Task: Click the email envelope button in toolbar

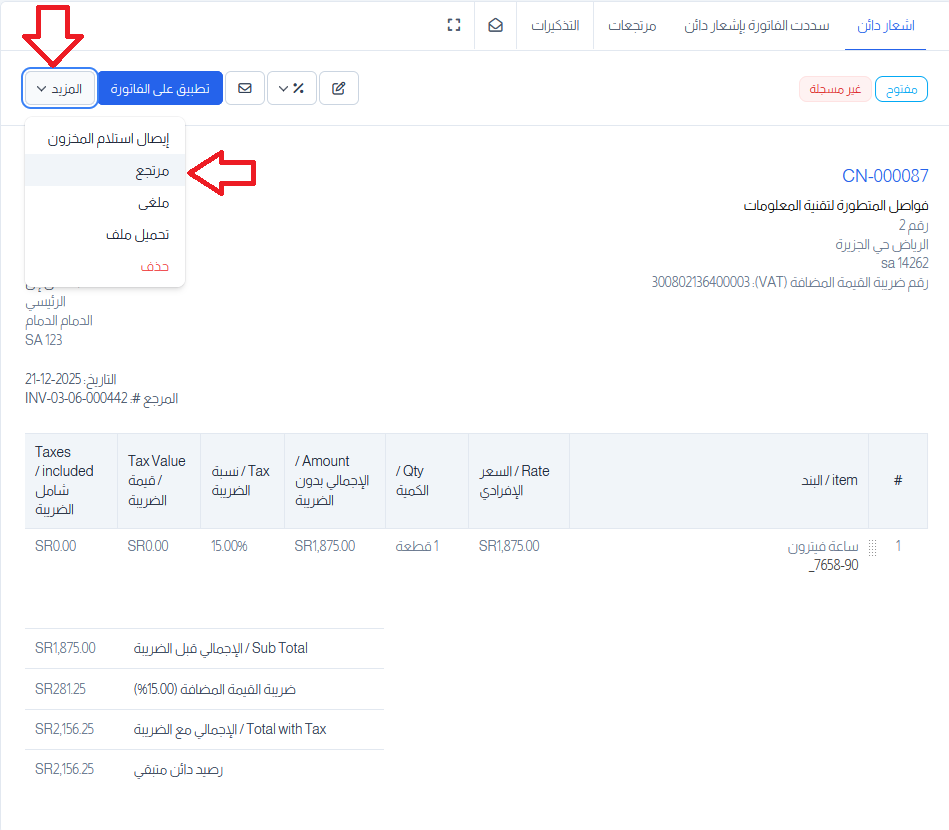Action: 245,88
